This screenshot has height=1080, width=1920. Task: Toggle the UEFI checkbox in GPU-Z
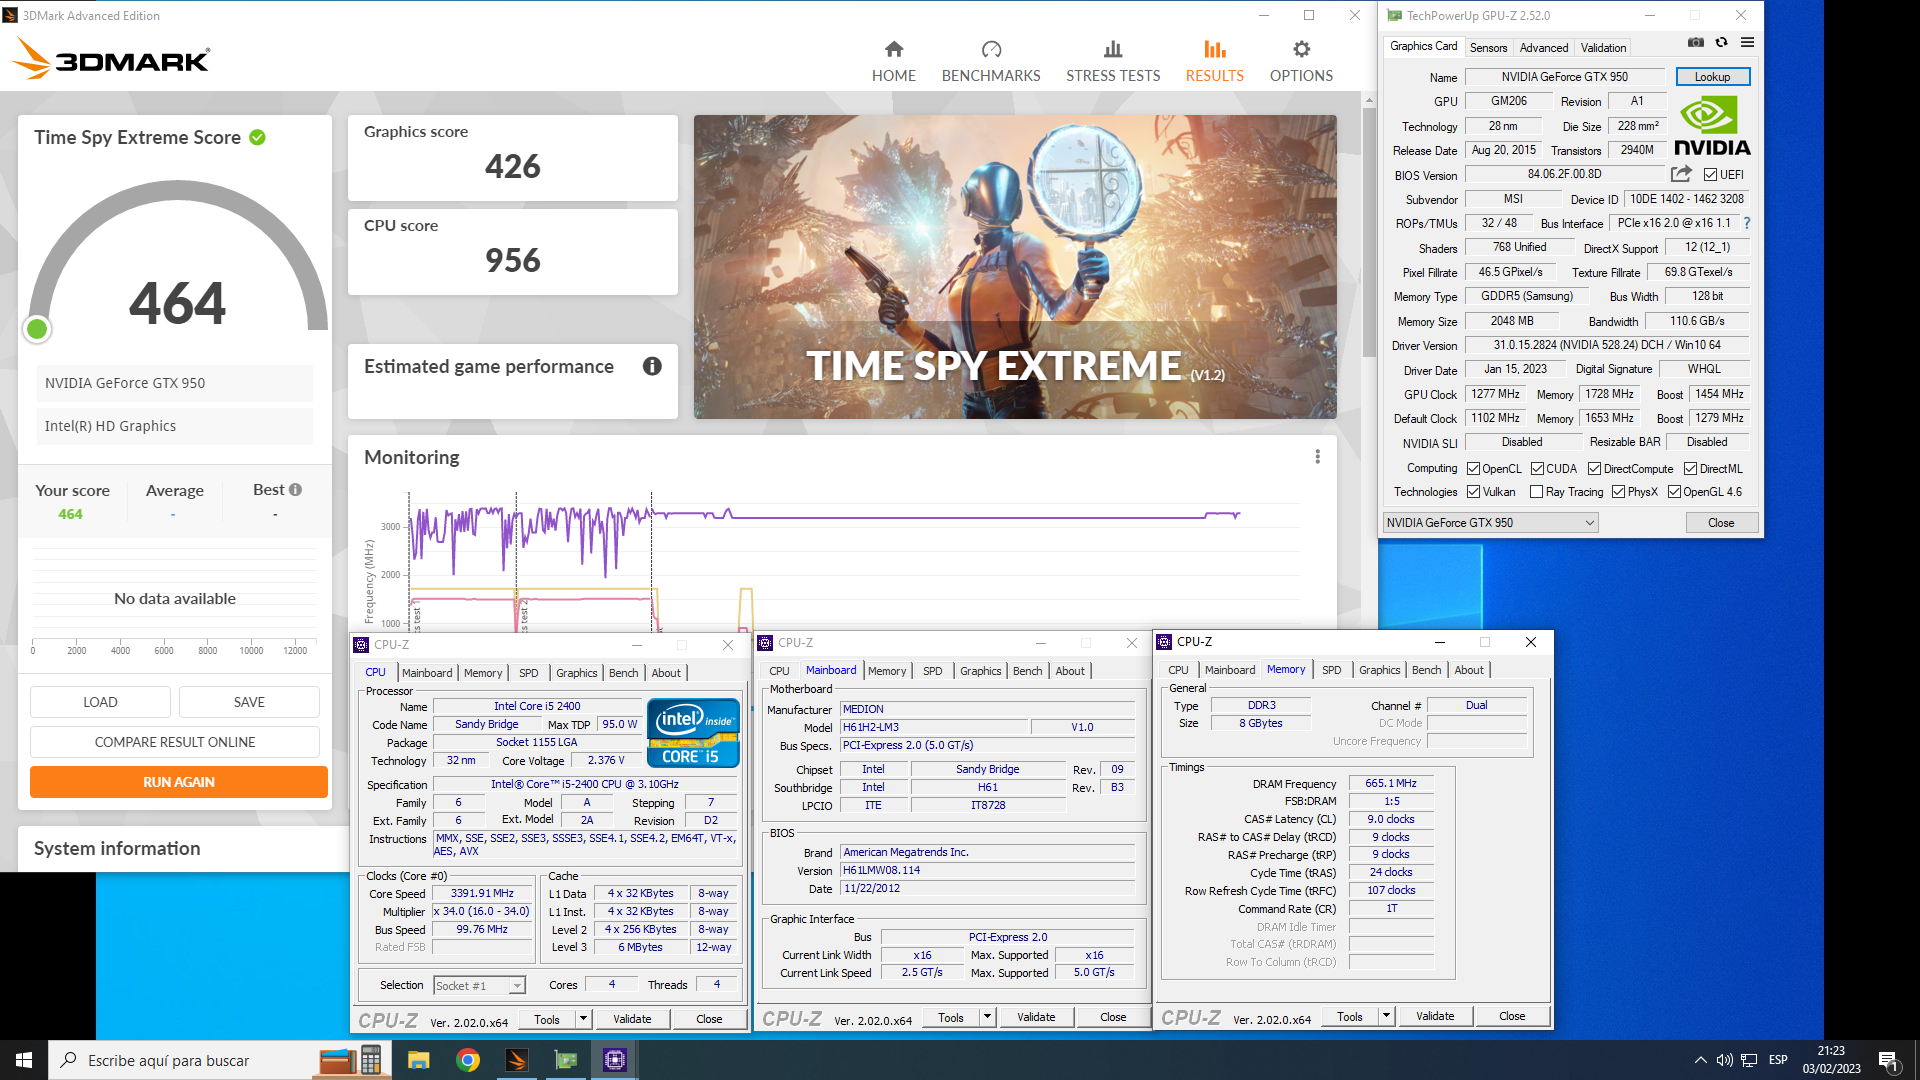coord(1710,175)
